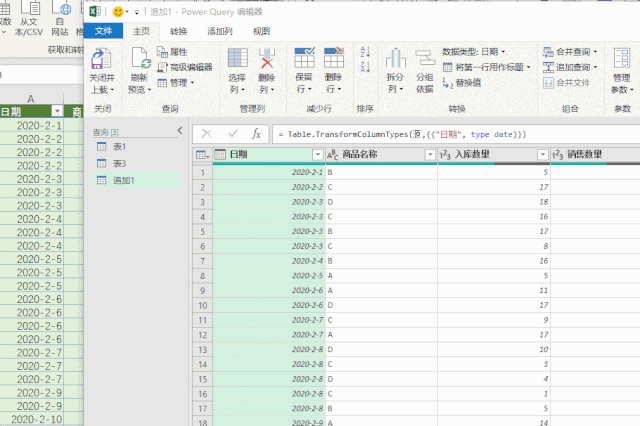
Task: Click the 拆分列 split column icon
Action: click(396, 58)
